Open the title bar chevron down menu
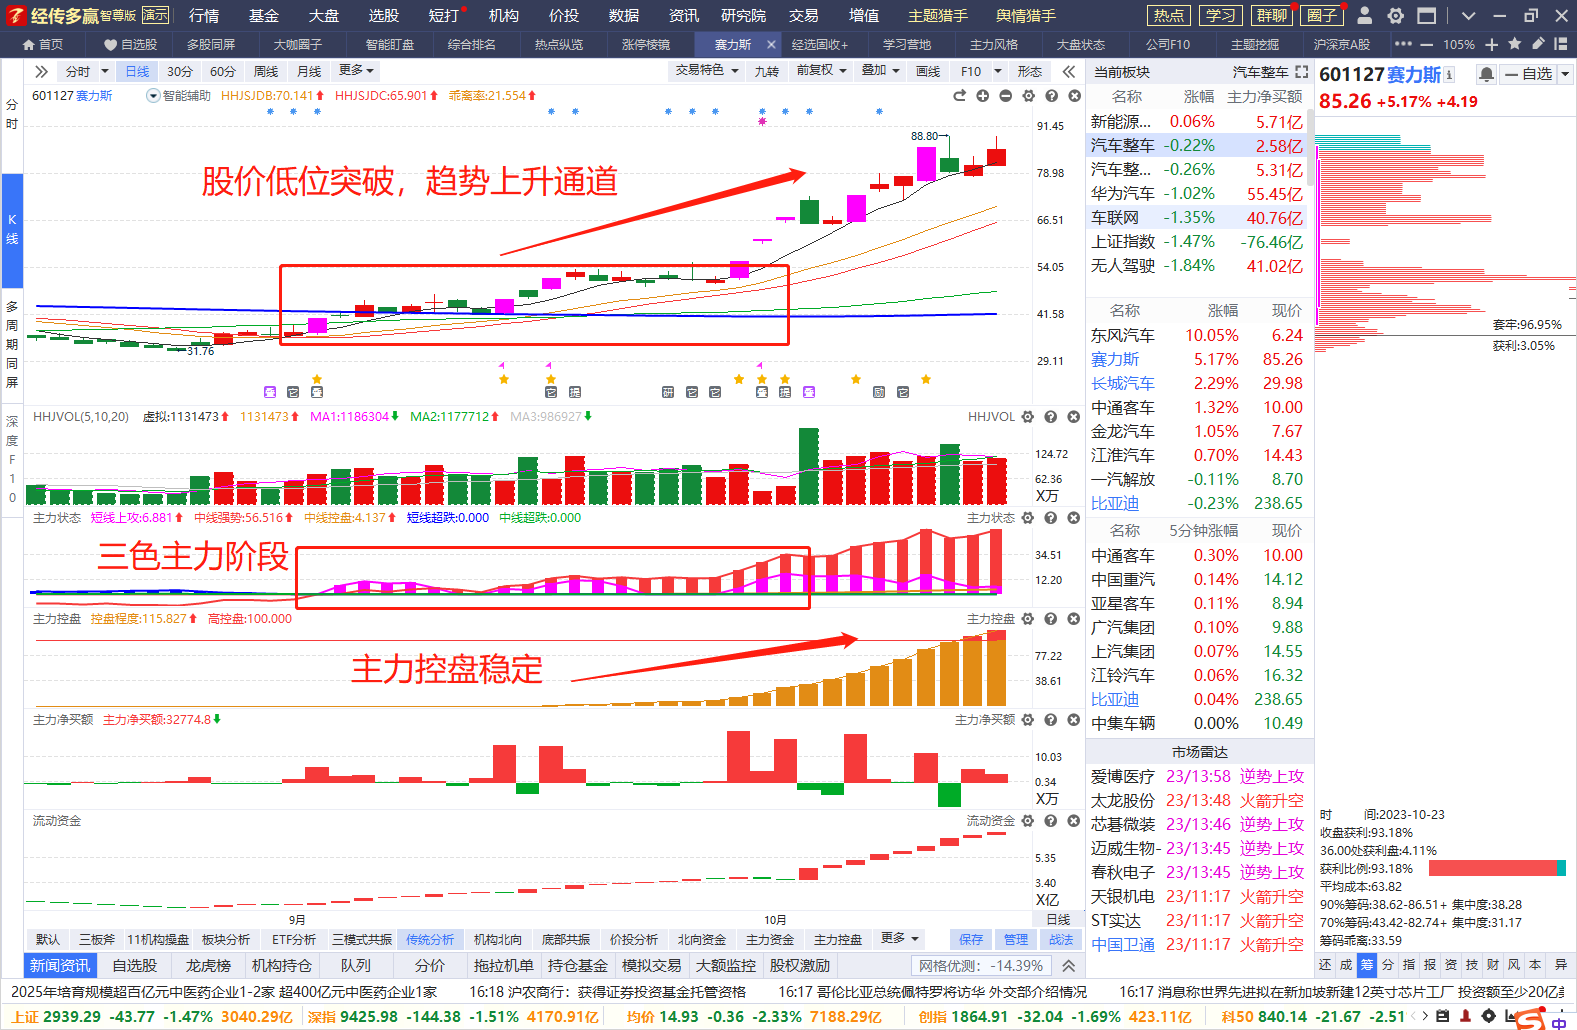The height and width of the screenshot is (1030, 1577). [1468, 15]
